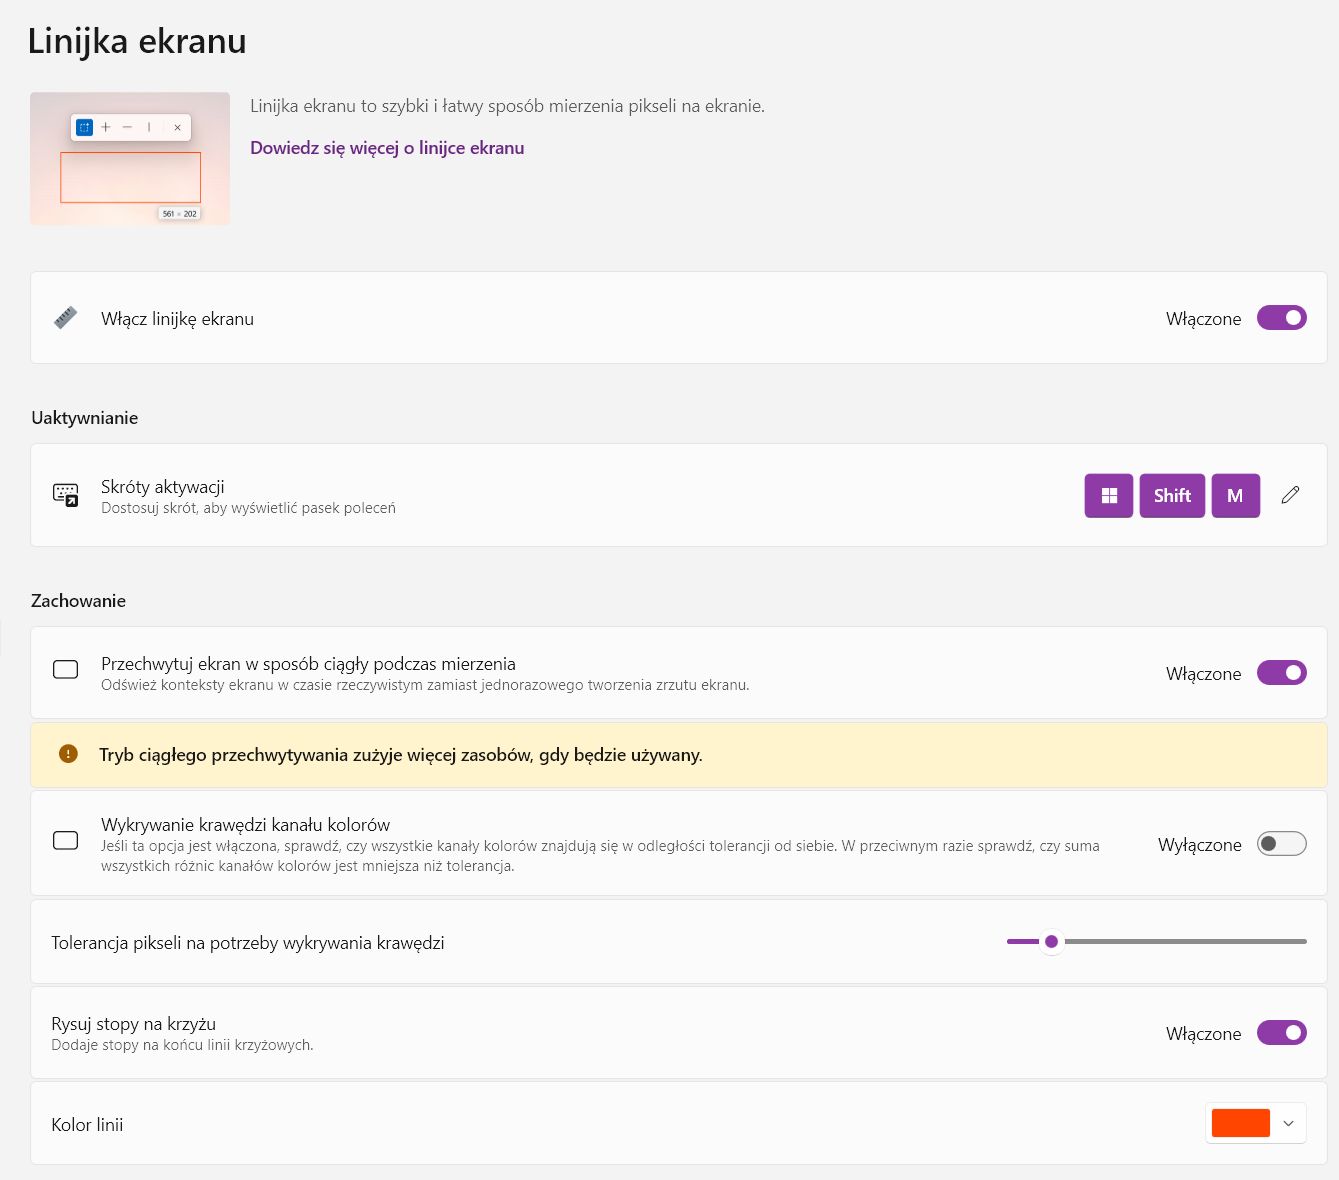The image size is (1339, 1180).
Task: Click the ruler icon beside Włącz linijkę ekranu
Action: coord(65,318)
